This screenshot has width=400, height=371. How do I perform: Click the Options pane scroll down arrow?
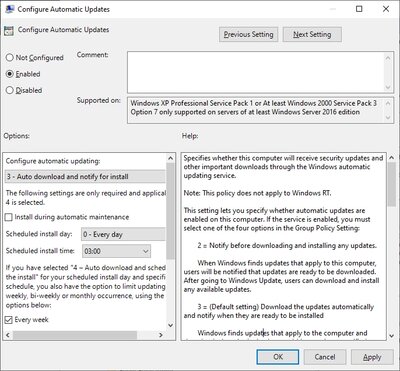pyautogui.click(x=170, y=325)
